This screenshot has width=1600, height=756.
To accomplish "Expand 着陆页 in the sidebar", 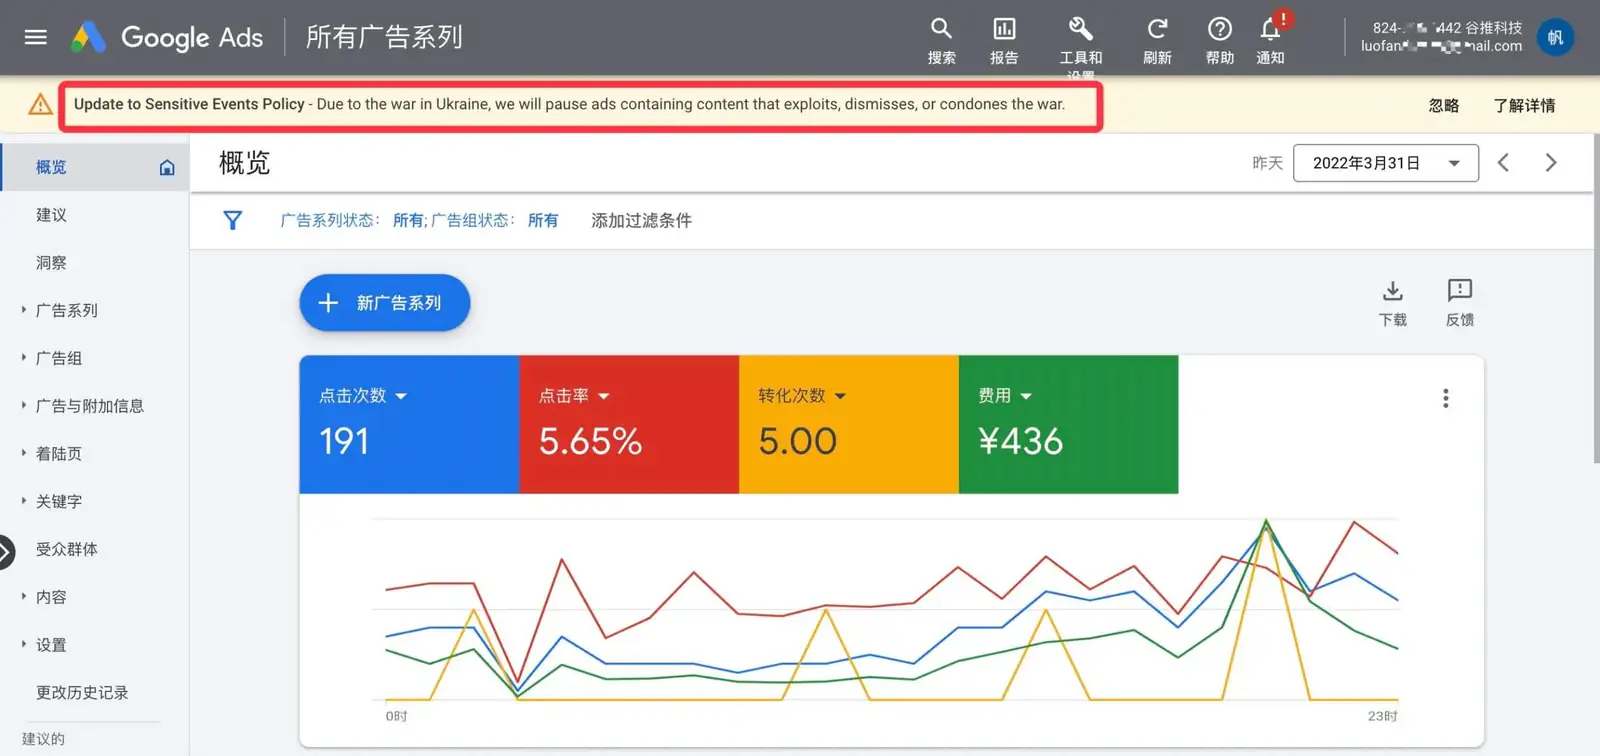I will click(24, 453).
